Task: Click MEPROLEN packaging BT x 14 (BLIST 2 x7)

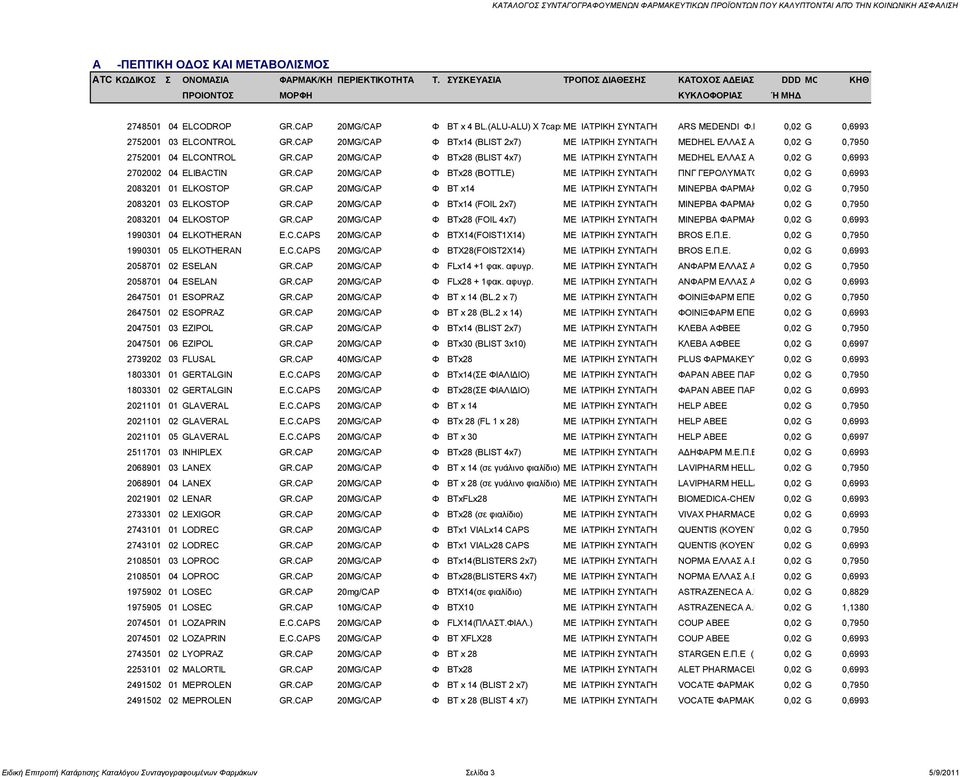Action: [x=487, y=685]
